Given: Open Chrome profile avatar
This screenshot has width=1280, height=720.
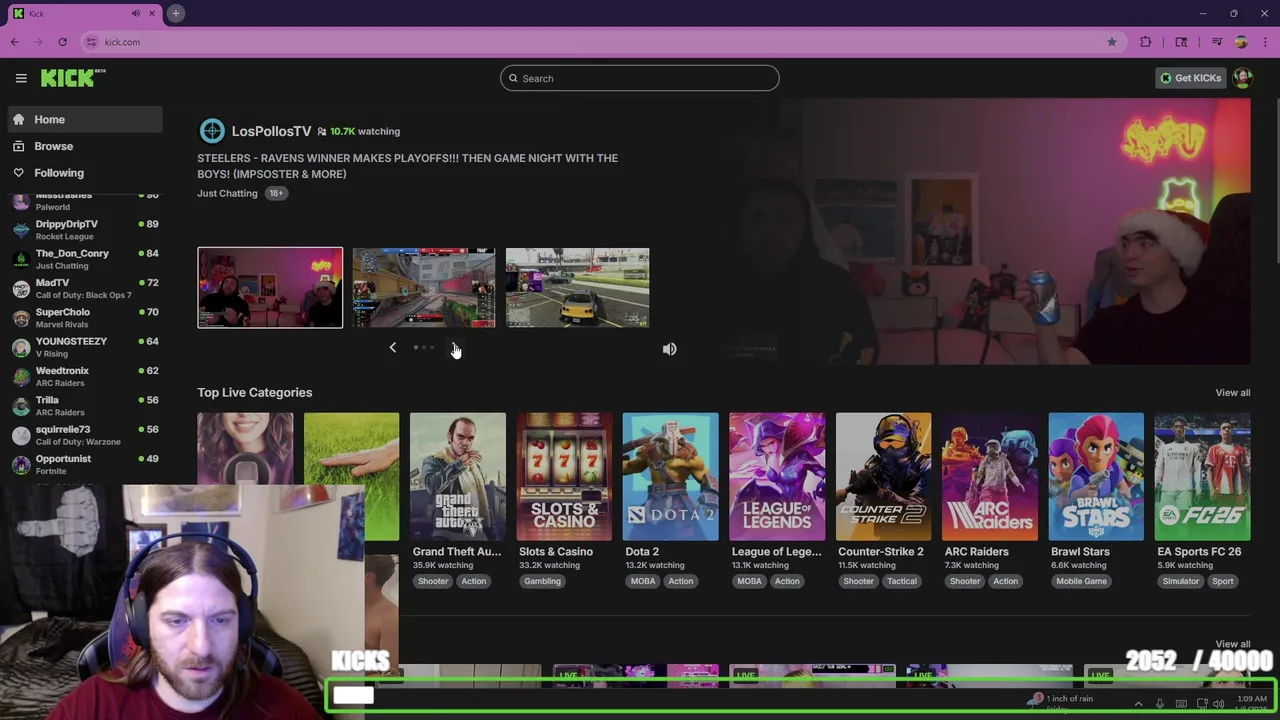Looking at the screenshot, I should [x=1241, y=42].
